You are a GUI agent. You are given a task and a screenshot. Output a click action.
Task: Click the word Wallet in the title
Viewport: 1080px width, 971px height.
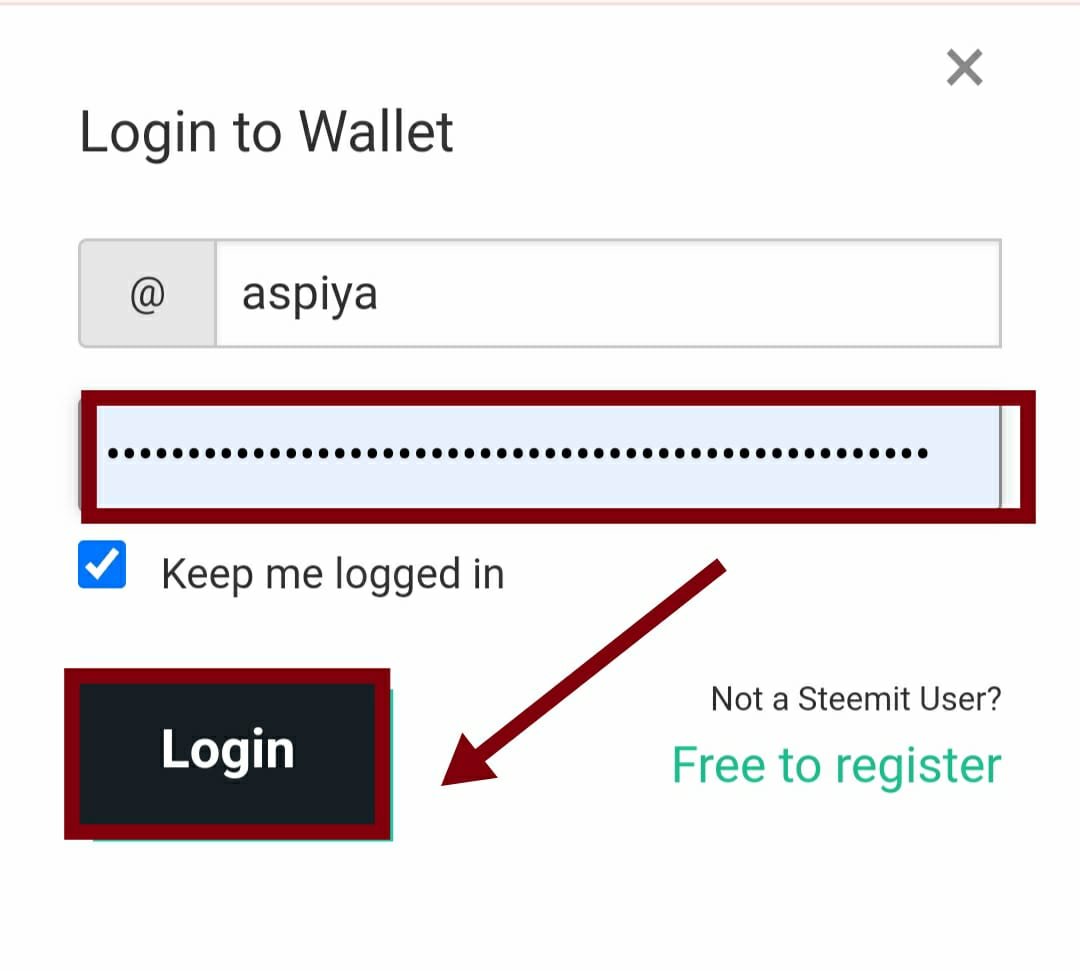tap(376, 131)
